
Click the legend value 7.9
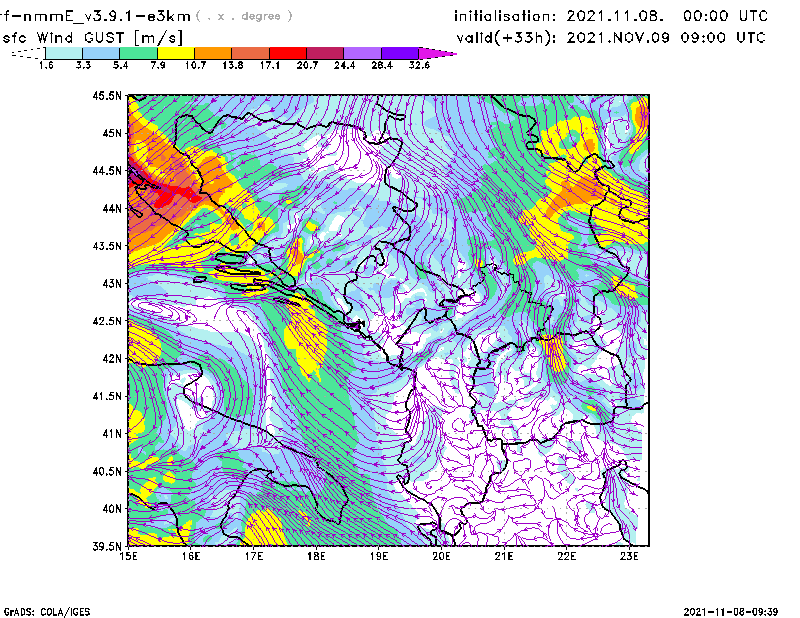[158, 65]
